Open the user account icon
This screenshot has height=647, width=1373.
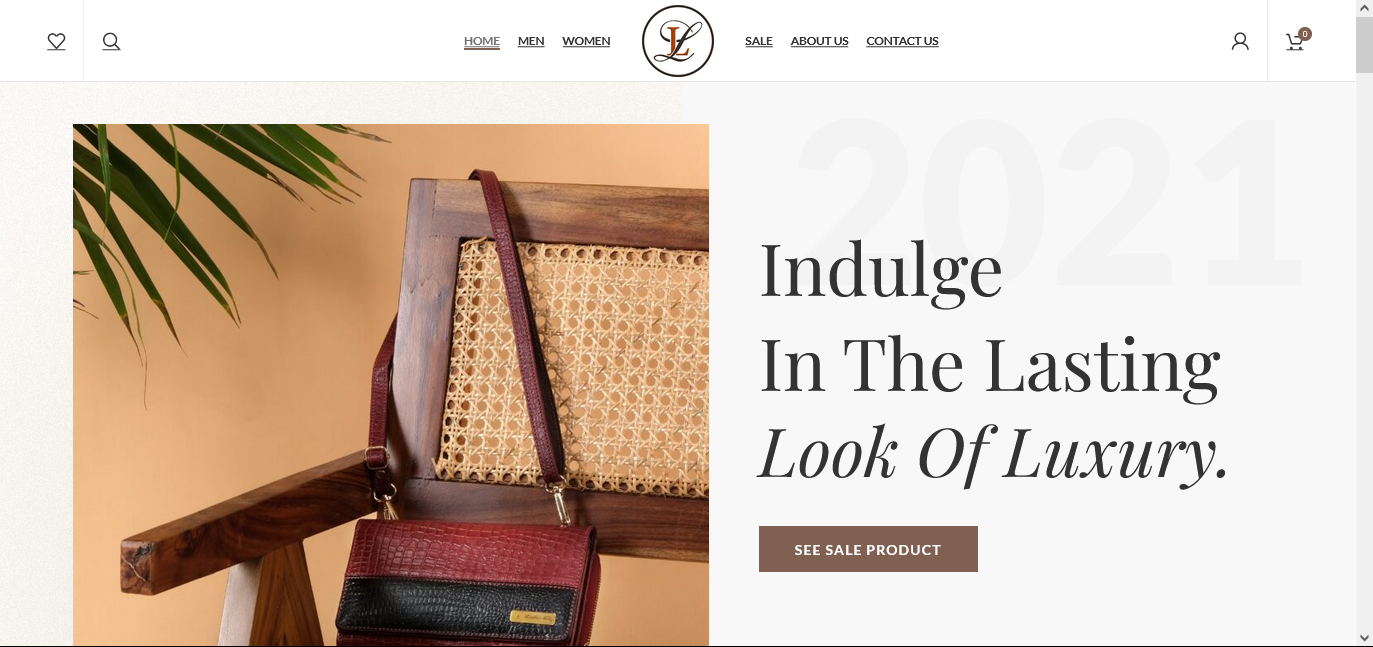coord(1240,41)
